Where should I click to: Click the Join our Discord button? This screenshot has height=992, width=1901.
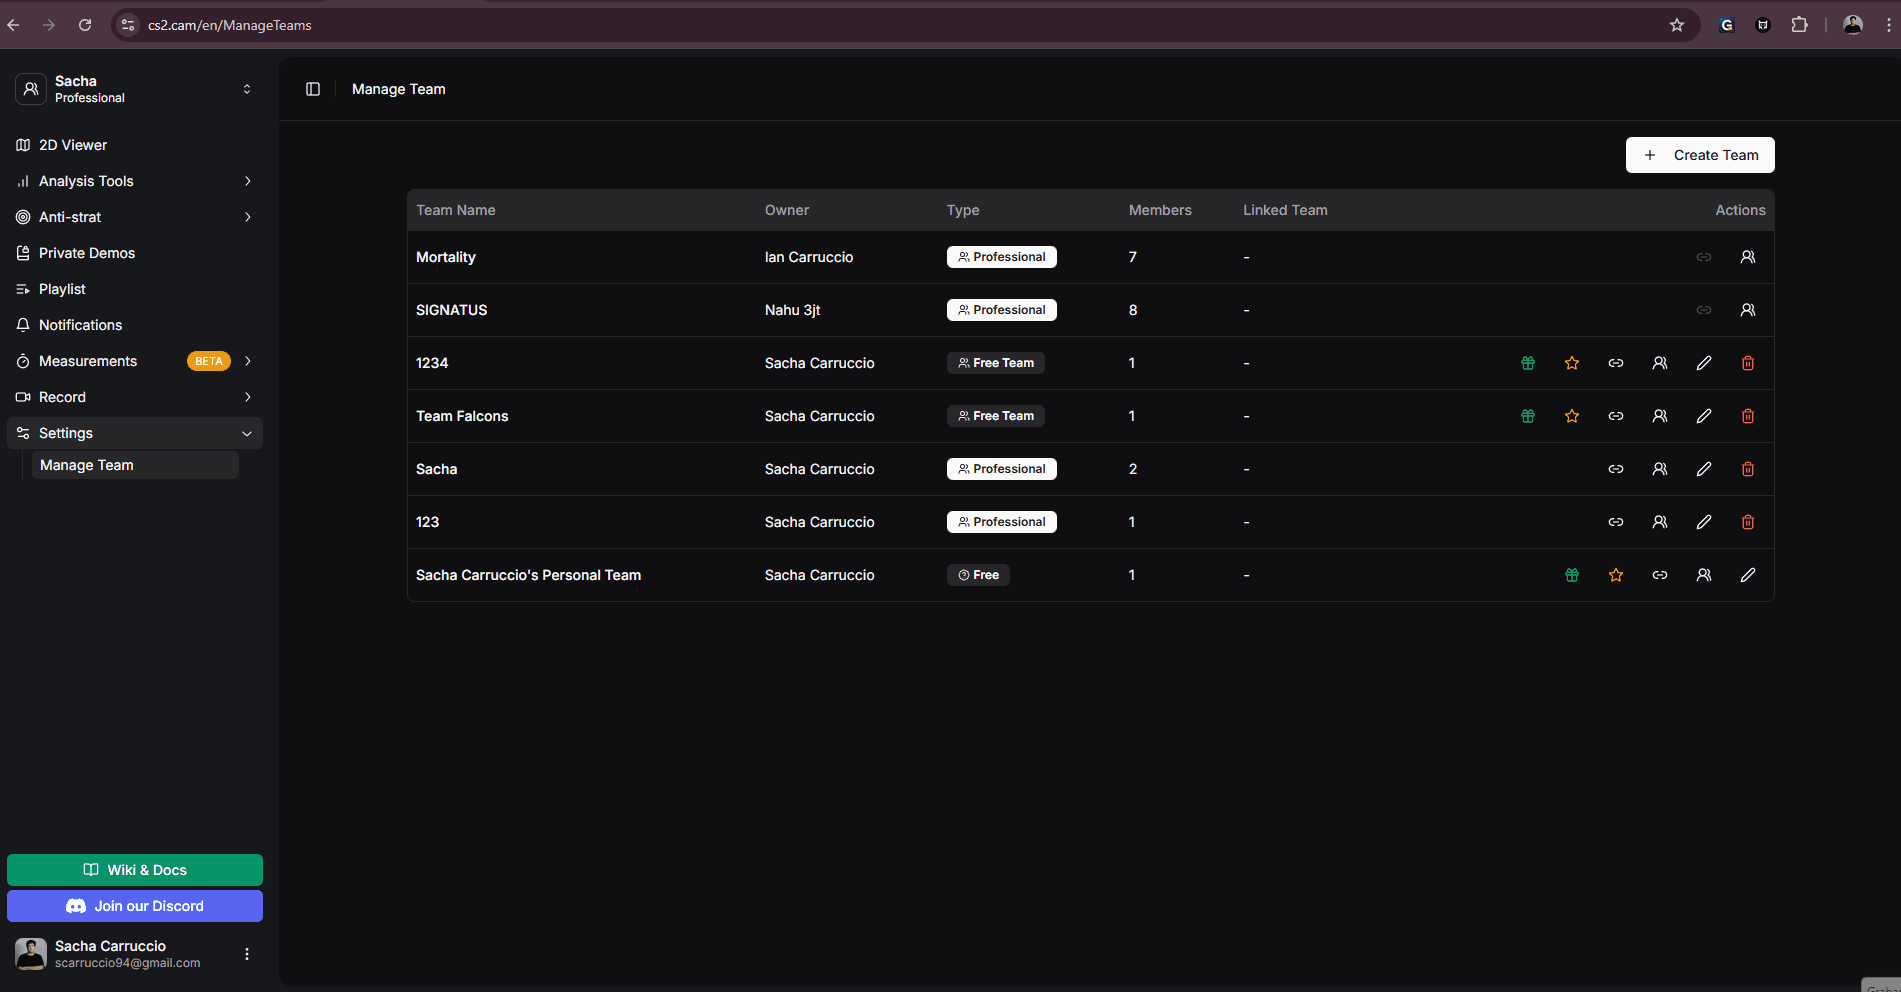pyautogui.click(x=135, y=906)
